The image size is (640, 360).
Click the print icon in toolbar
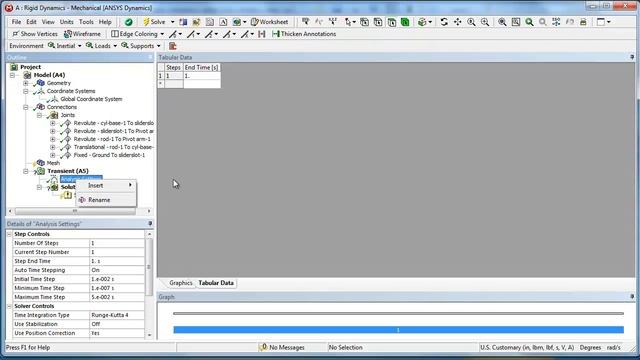[583, 22]
